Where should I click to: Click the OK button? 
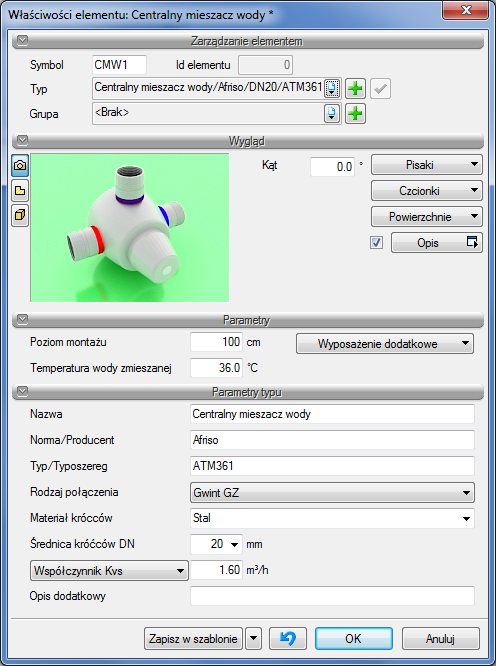pyautogui.click(x=354, y=638)
